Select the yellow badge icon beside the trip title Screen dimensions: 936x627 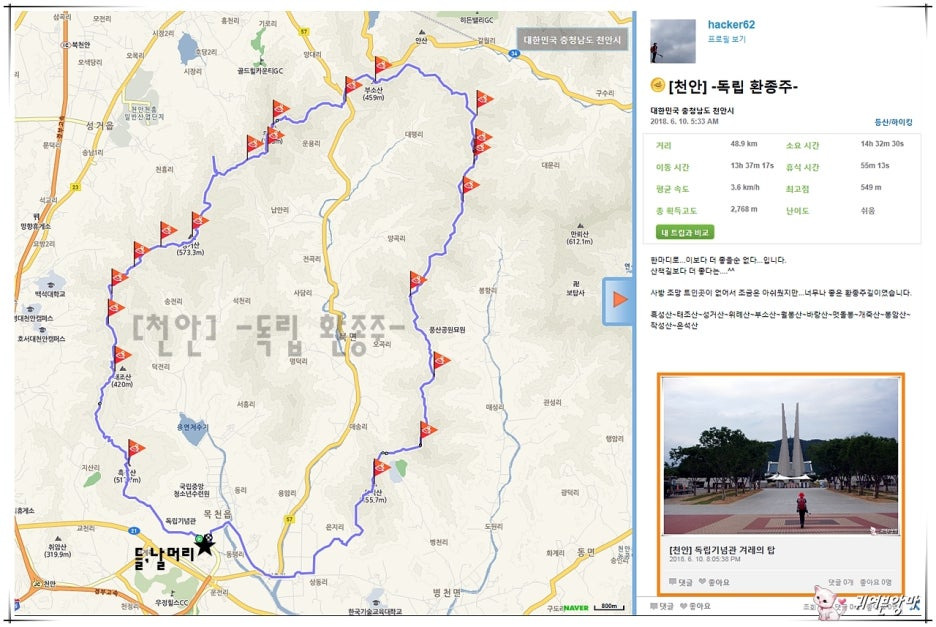point(657,85)
